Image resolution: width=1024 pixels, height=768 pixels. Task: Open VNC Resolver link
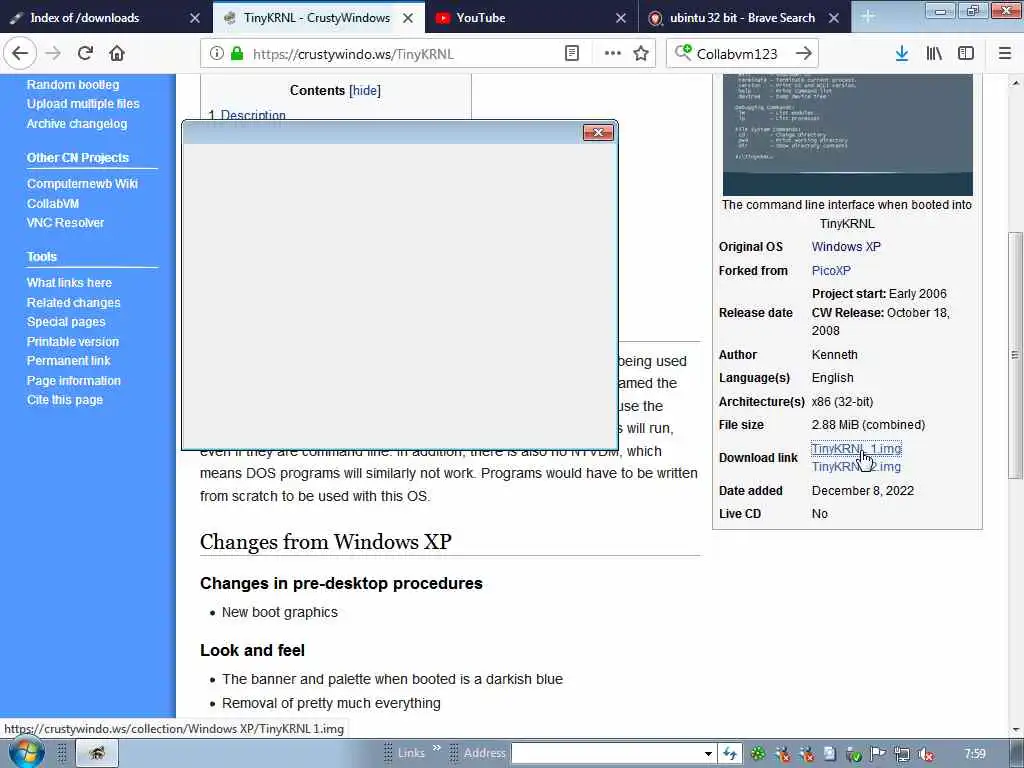tap(65, 223)
